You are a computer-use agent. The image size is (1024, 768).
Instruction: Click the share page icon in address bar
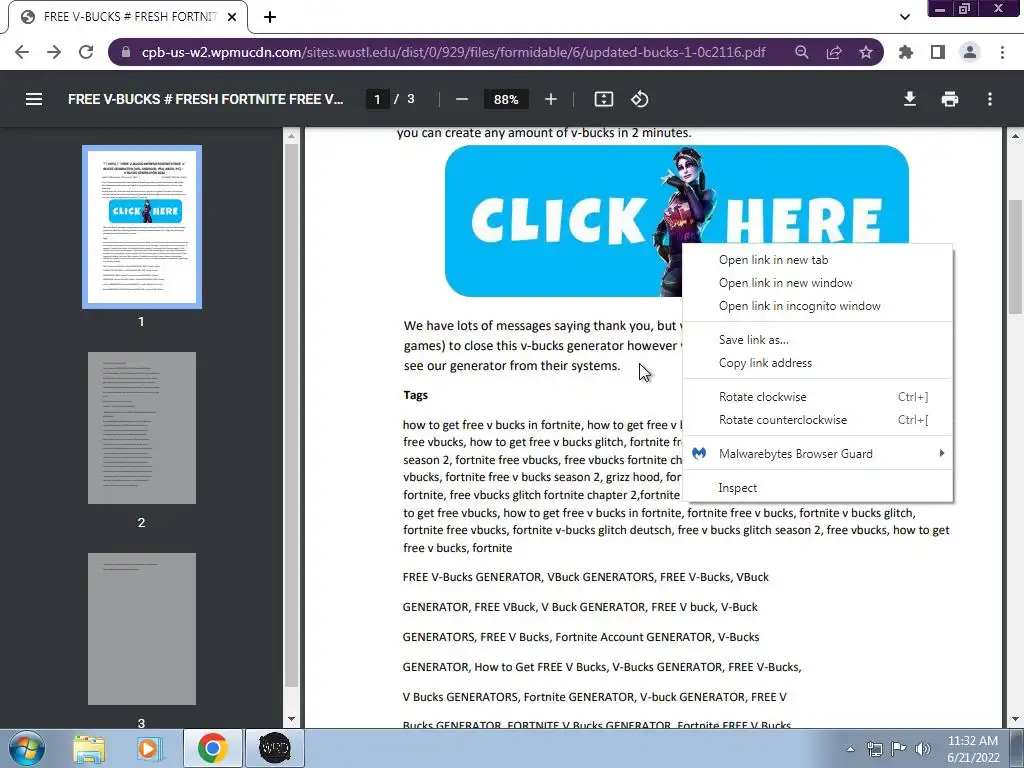pos(834,52)
